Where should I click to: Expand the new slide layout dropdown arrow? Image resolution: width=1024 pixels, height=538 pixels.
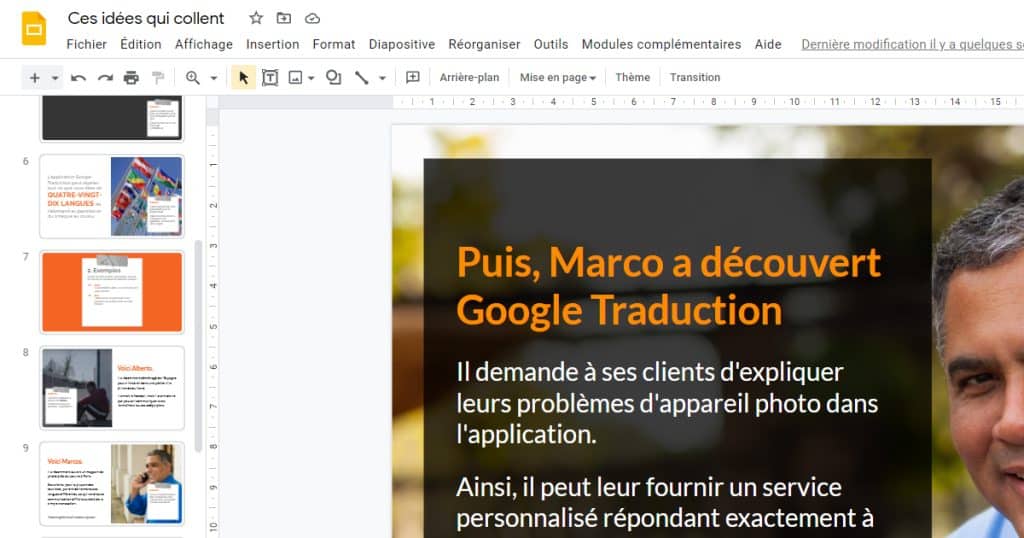point(55,78)
